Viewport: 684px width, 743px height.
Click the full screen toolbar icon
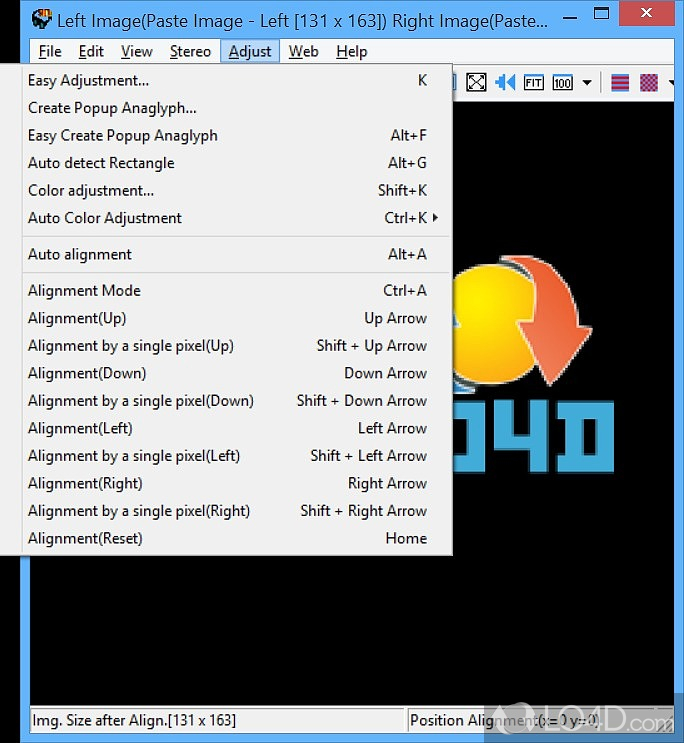(x=476, y=82)
